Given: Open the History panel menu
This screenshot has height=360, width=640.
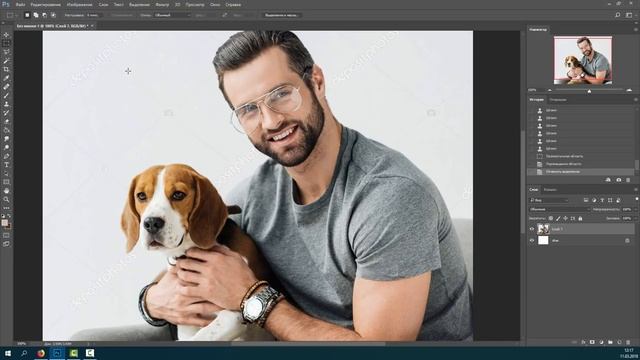Looking at the screenshot, I should click(x=636, y=99).
